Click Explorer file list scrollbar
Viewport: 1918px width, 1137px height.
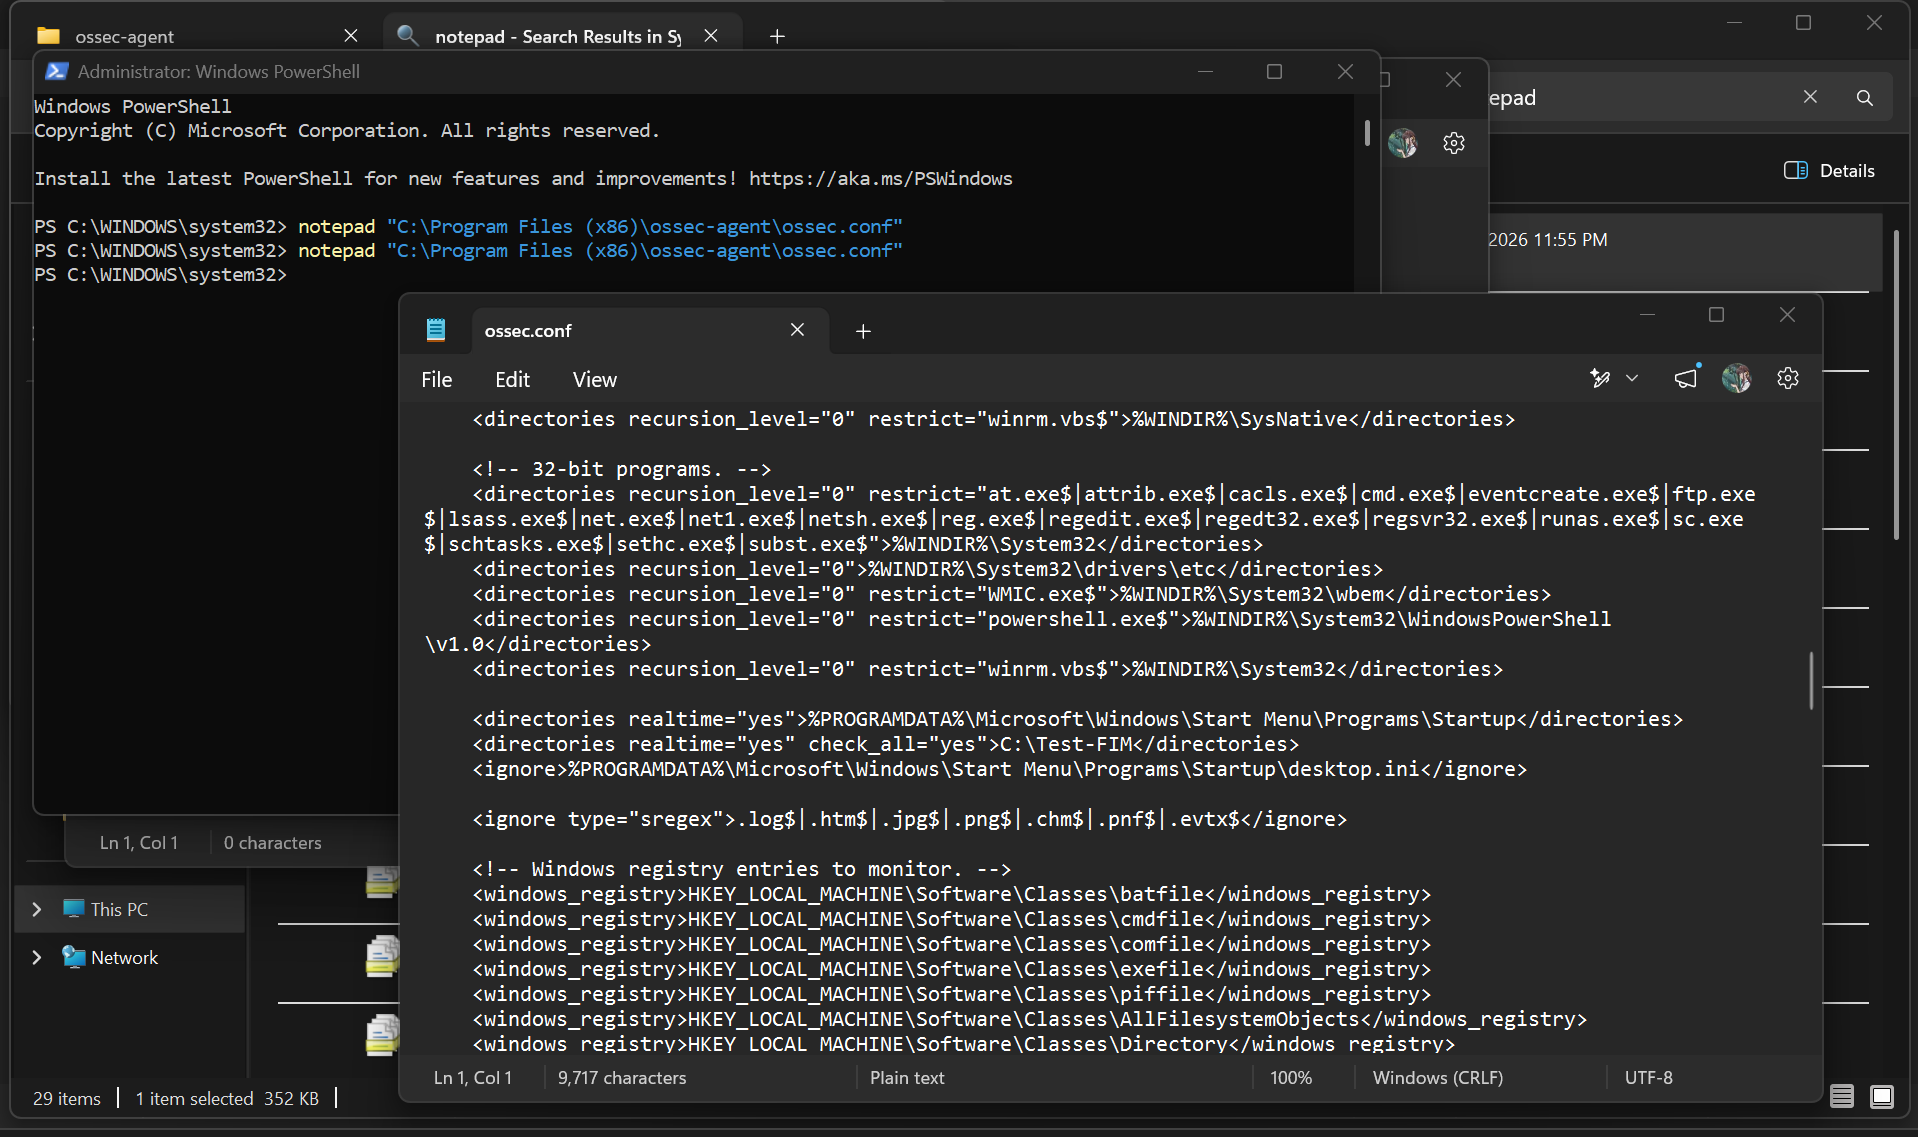(x=1896, y=385)
